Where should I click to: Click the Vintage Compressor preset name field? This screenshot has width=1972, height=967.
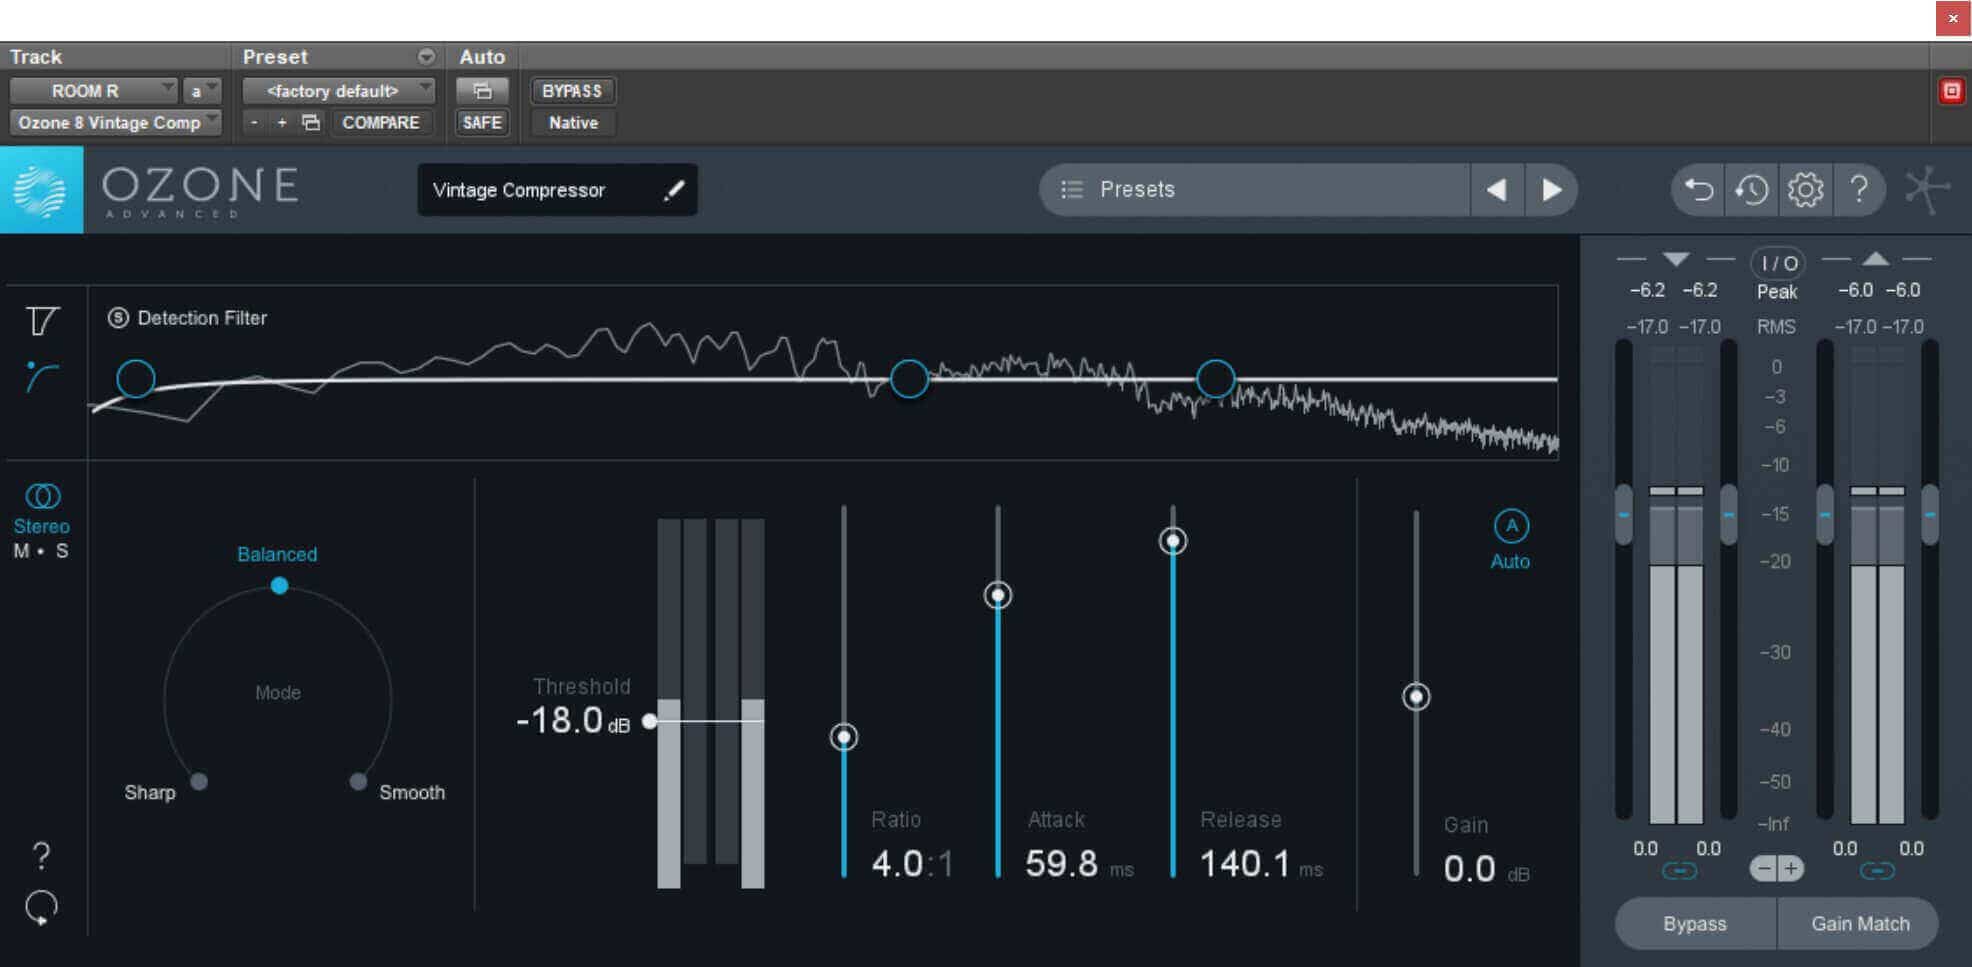557,190
